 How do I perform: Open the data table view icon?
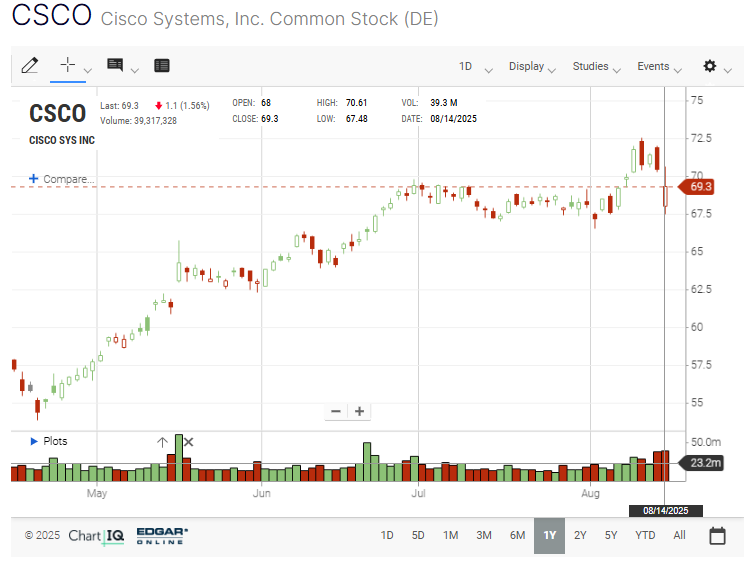click(162, 65)
